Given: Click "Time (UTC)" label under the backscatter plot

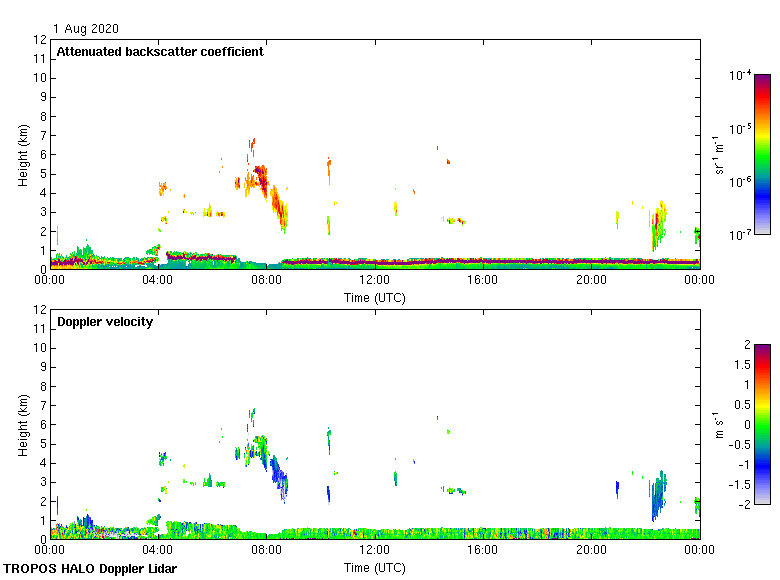Looking at the screenshot, I should [375, 298].
